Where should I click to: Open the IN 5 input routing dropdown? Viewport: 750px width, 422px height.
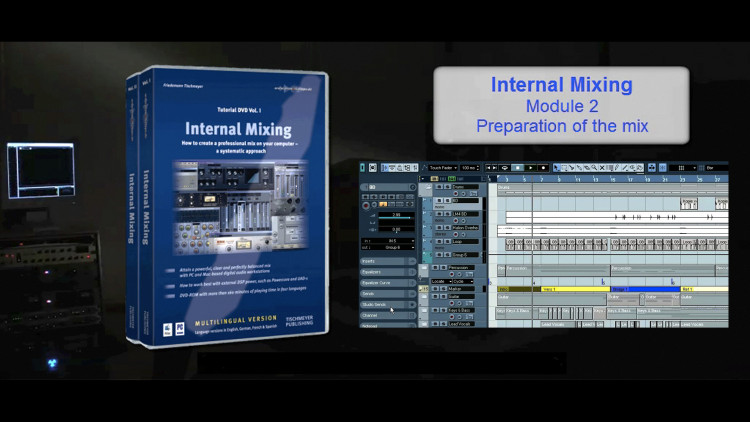coord(388,241)
